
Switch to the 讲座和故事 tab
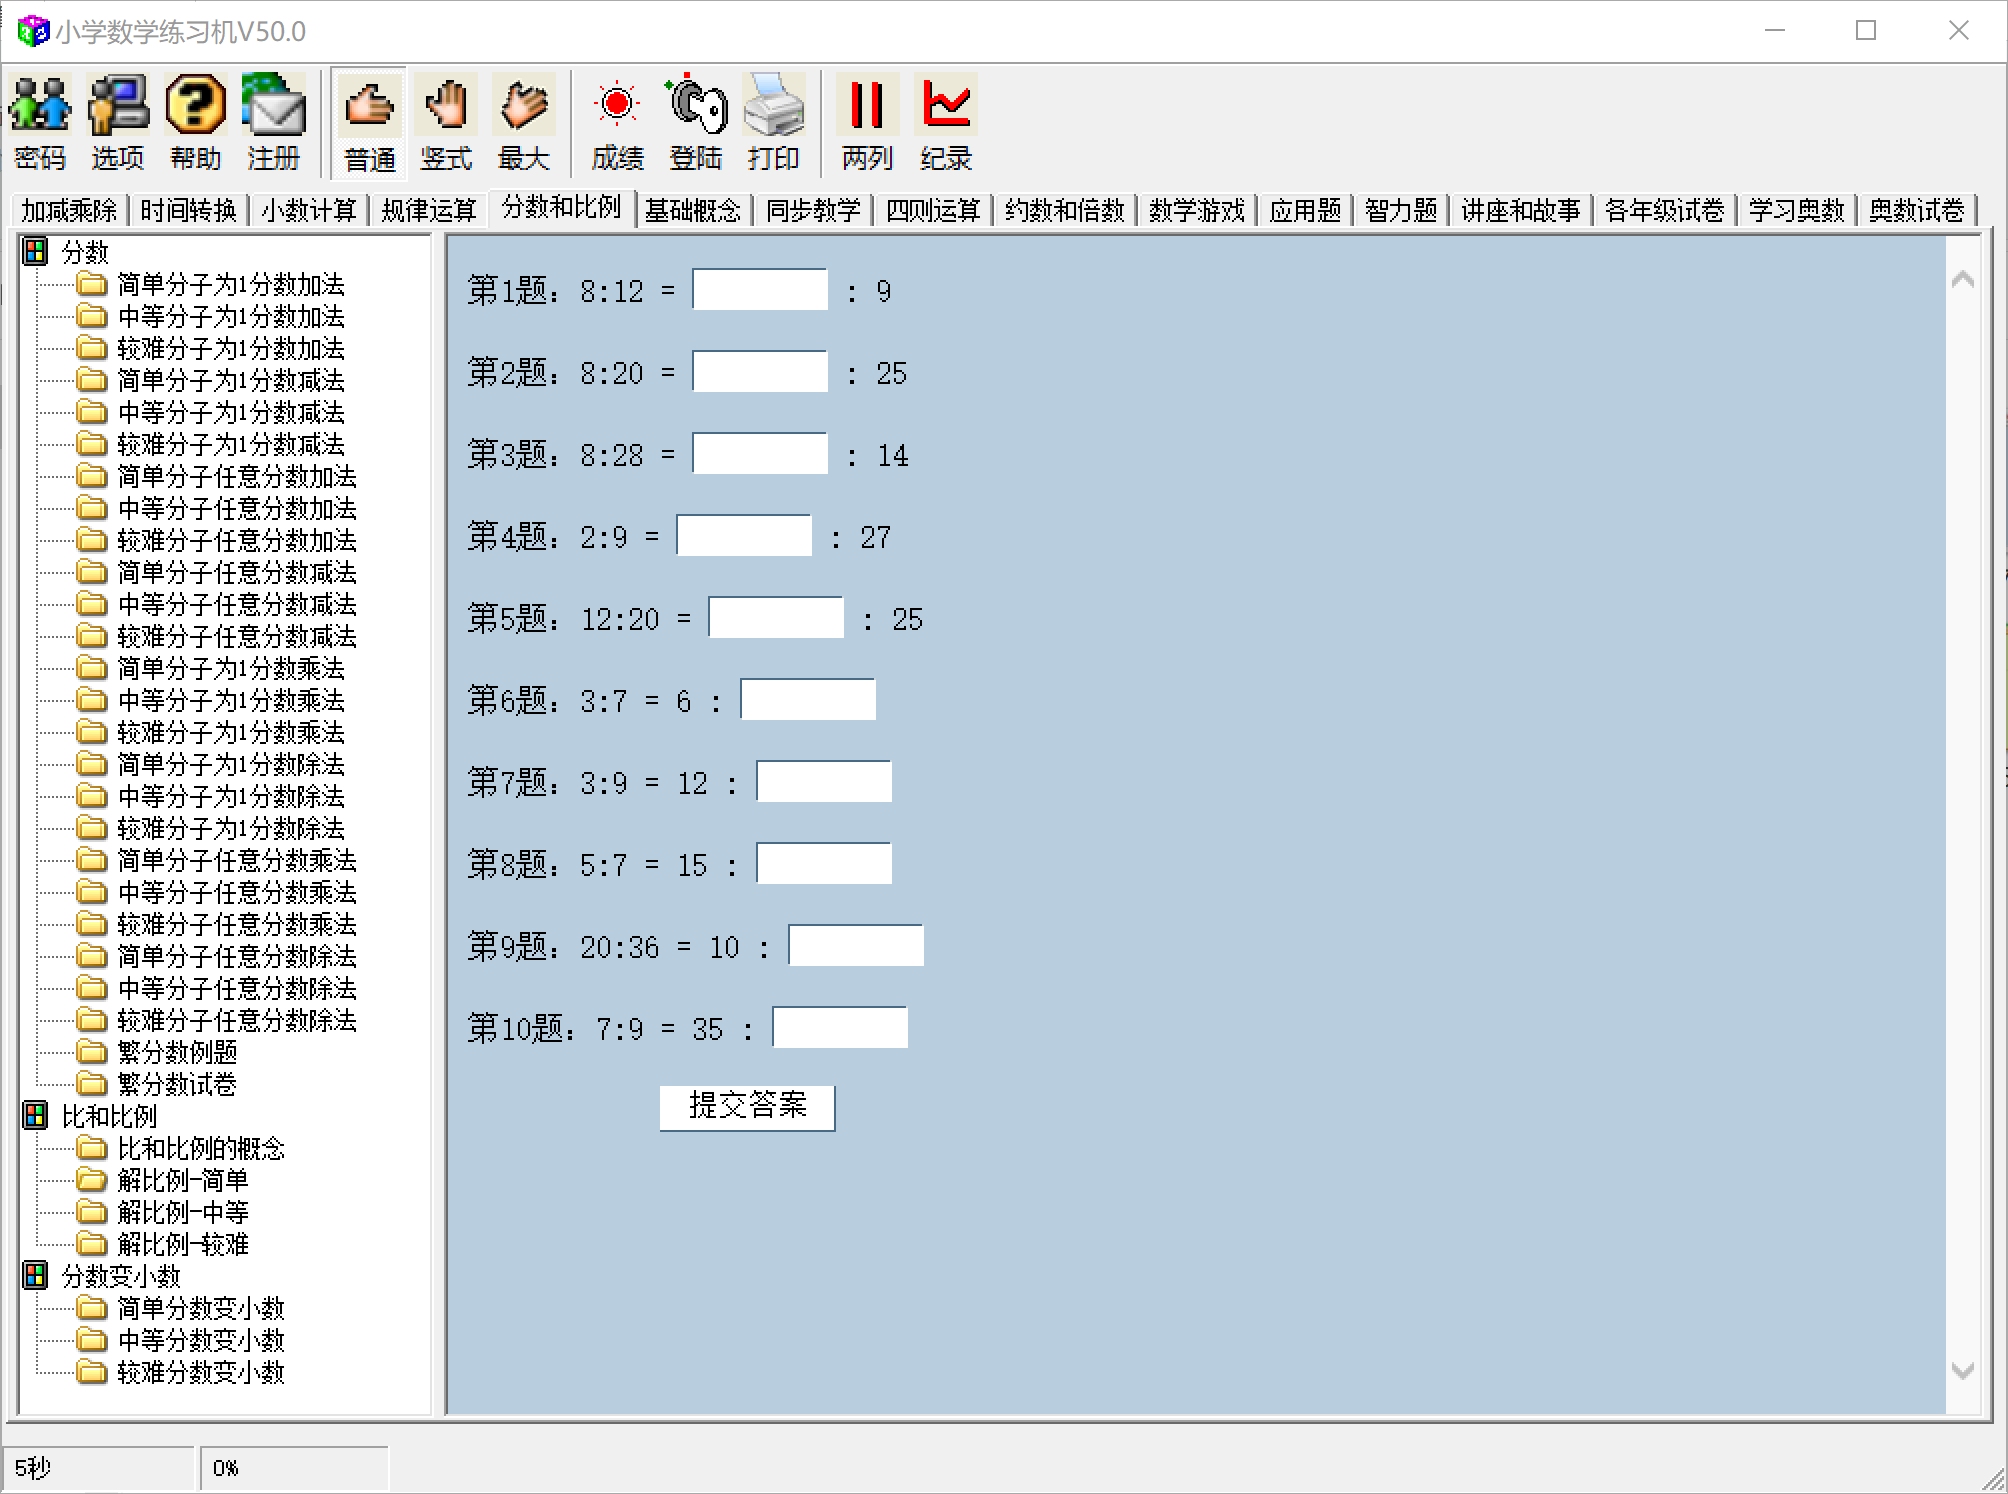pos(1521,210)
